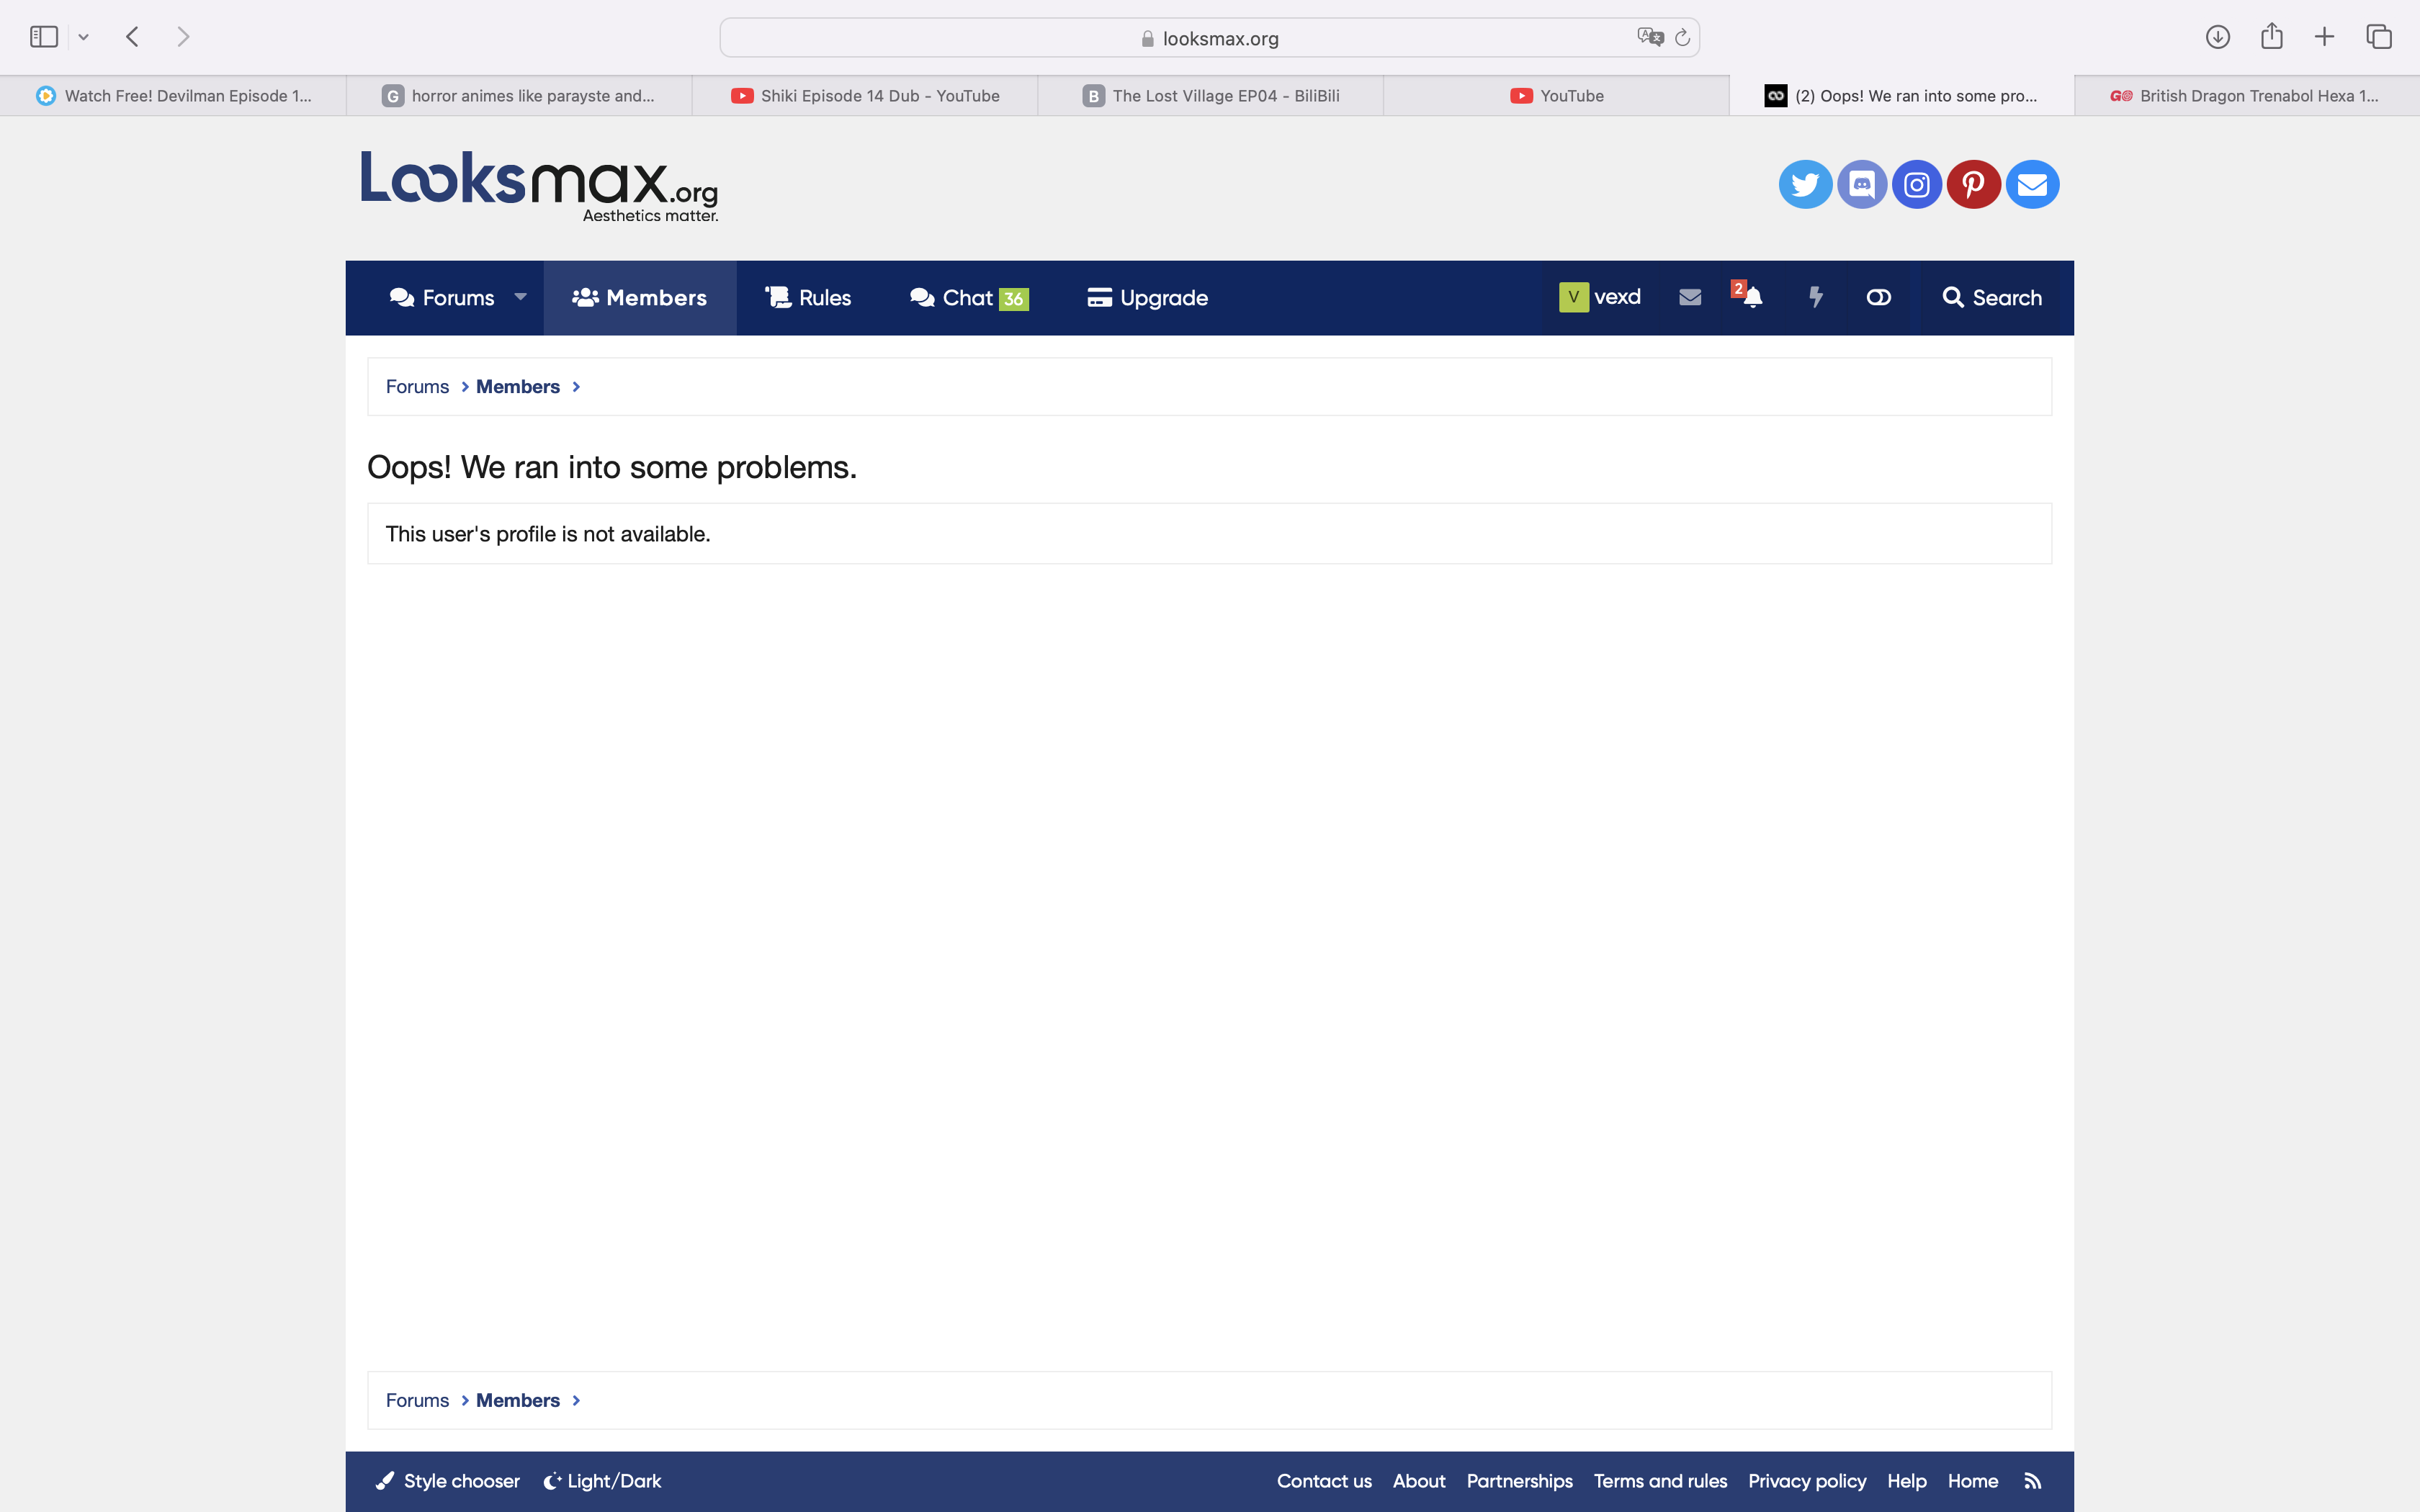Open the Style chooser link
Viewport: 2420px width, 1512px height.
click(448, 1481)
